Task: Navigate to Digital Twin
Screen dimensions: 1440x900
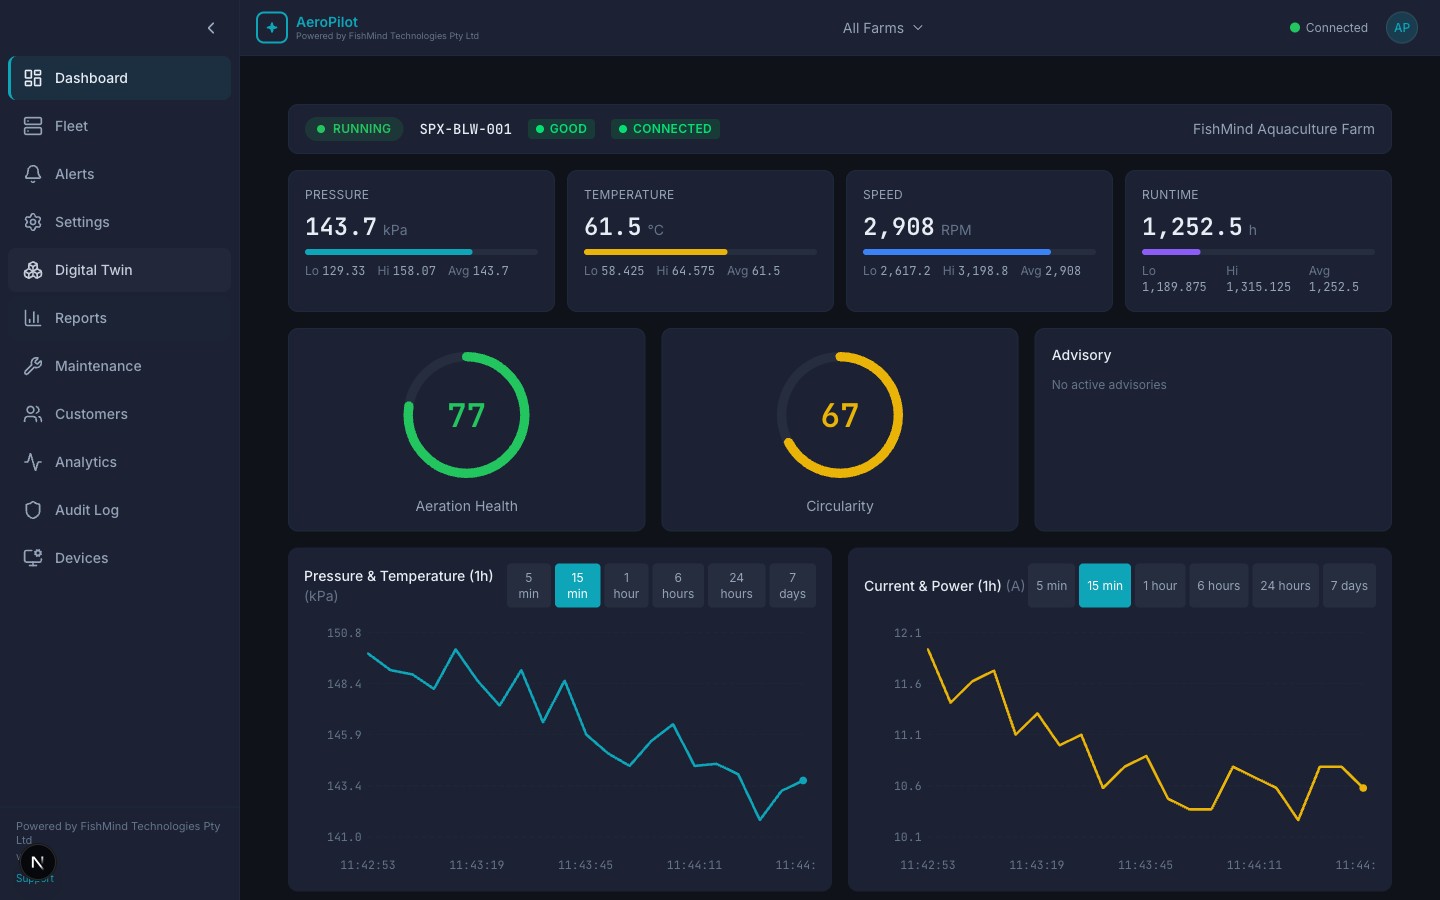Action: [x=119, y=270]
